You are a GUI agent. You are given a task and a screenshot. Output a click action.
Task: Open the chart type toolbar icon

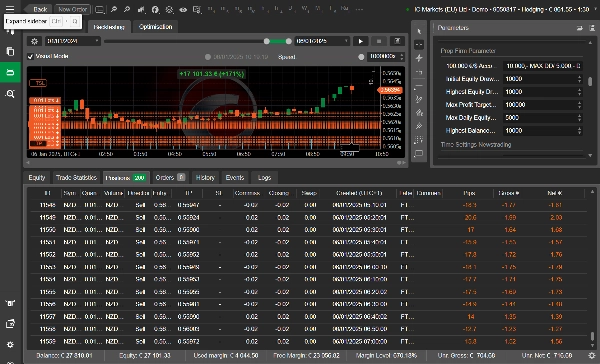click(x=141, y=9)
